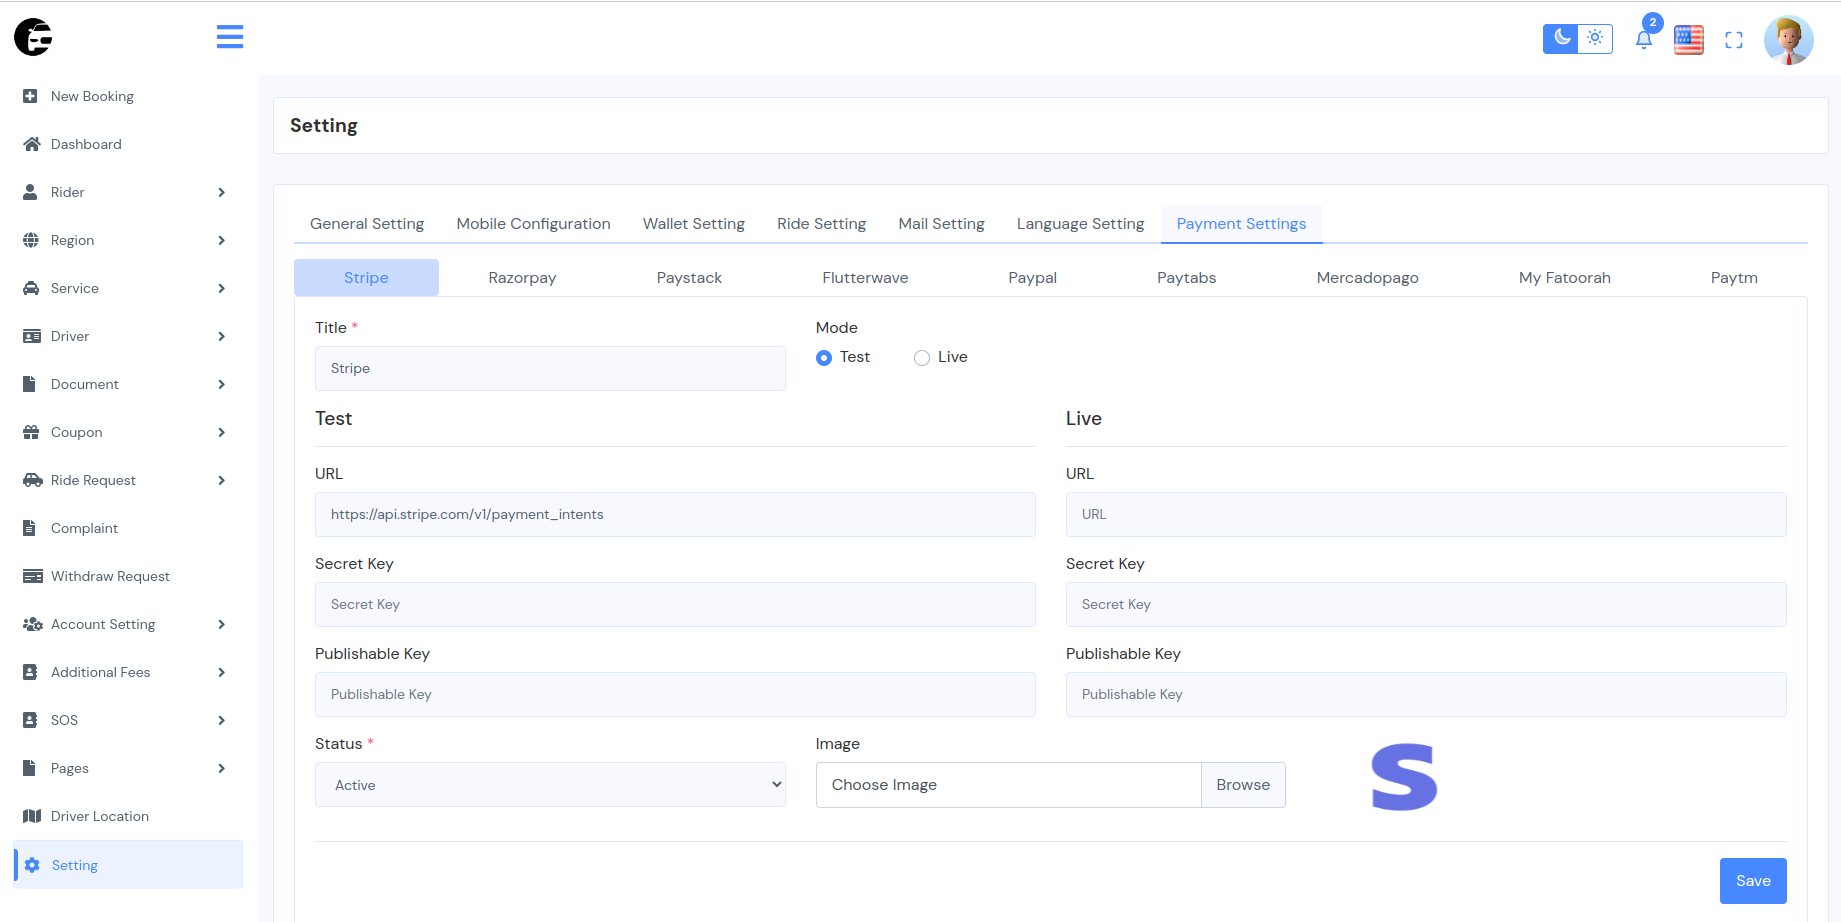Focus the Test Secret Key field
1841x922 pixels.
tap(675, 604)
